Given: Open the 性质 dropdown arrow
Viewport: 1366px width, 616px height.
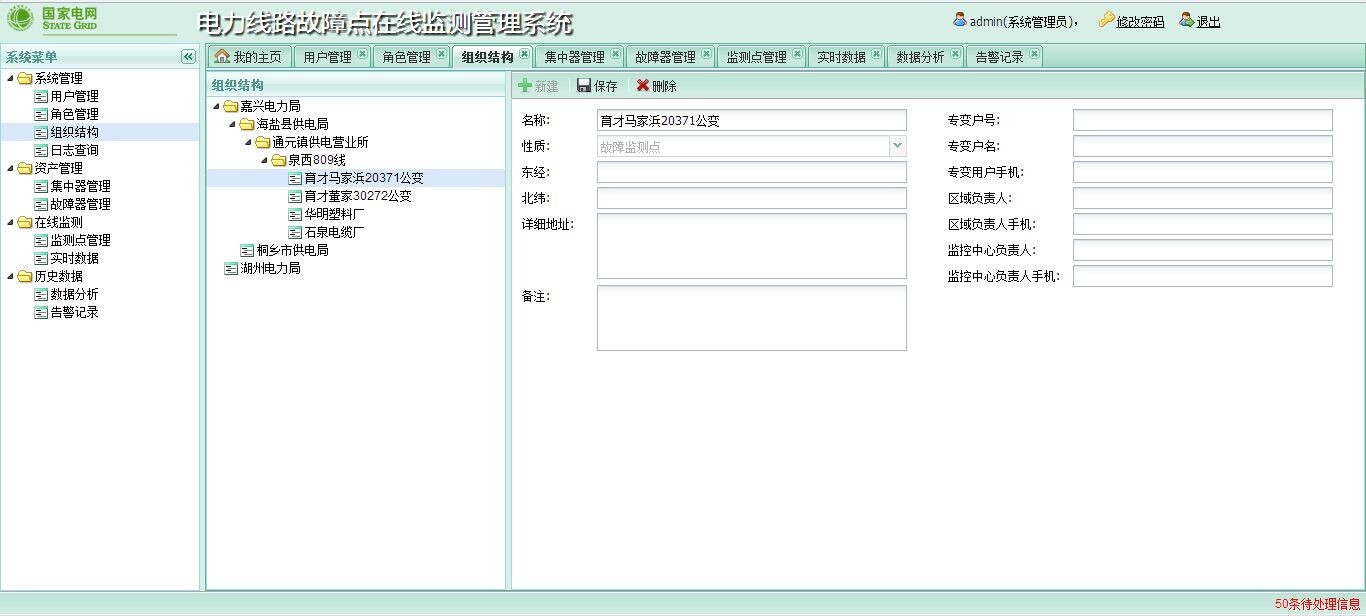Looking at the screenshot, I should click(x=897, y=146).
